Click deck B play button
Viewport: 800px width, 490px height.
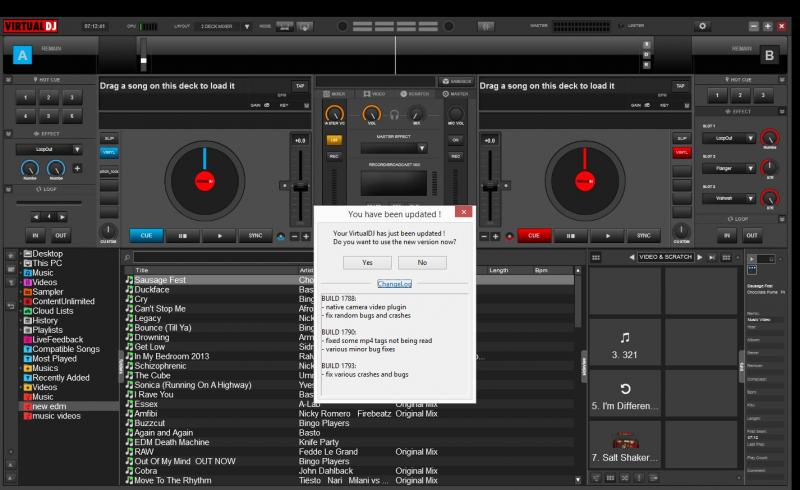(x=608, y=236)
